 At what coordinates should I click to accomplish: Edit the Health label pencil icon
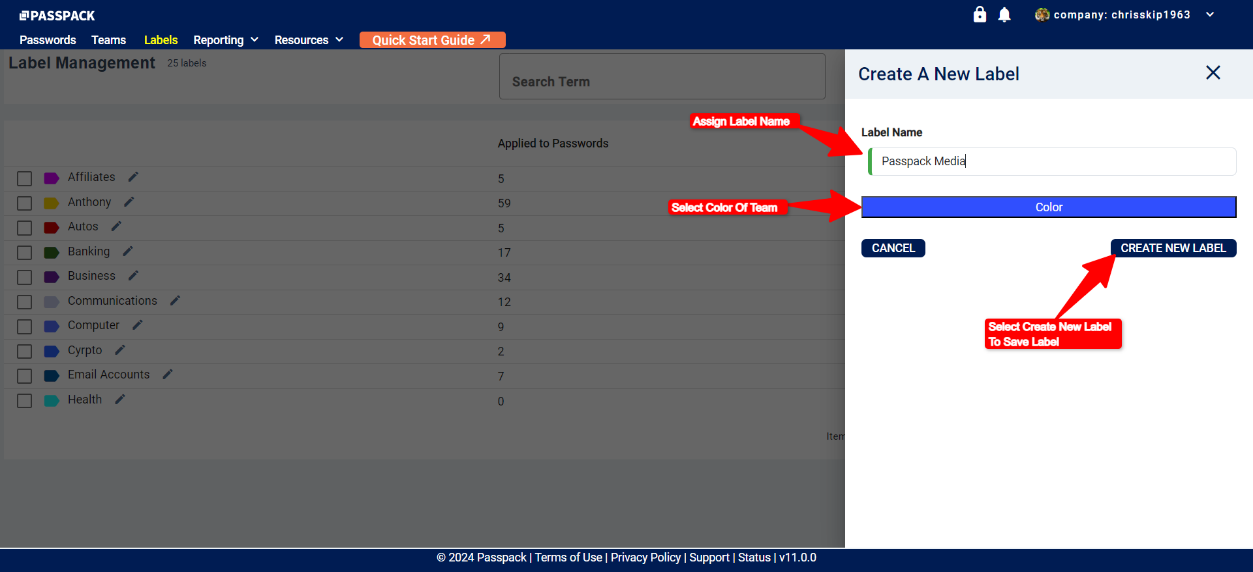tap(120, 399)
